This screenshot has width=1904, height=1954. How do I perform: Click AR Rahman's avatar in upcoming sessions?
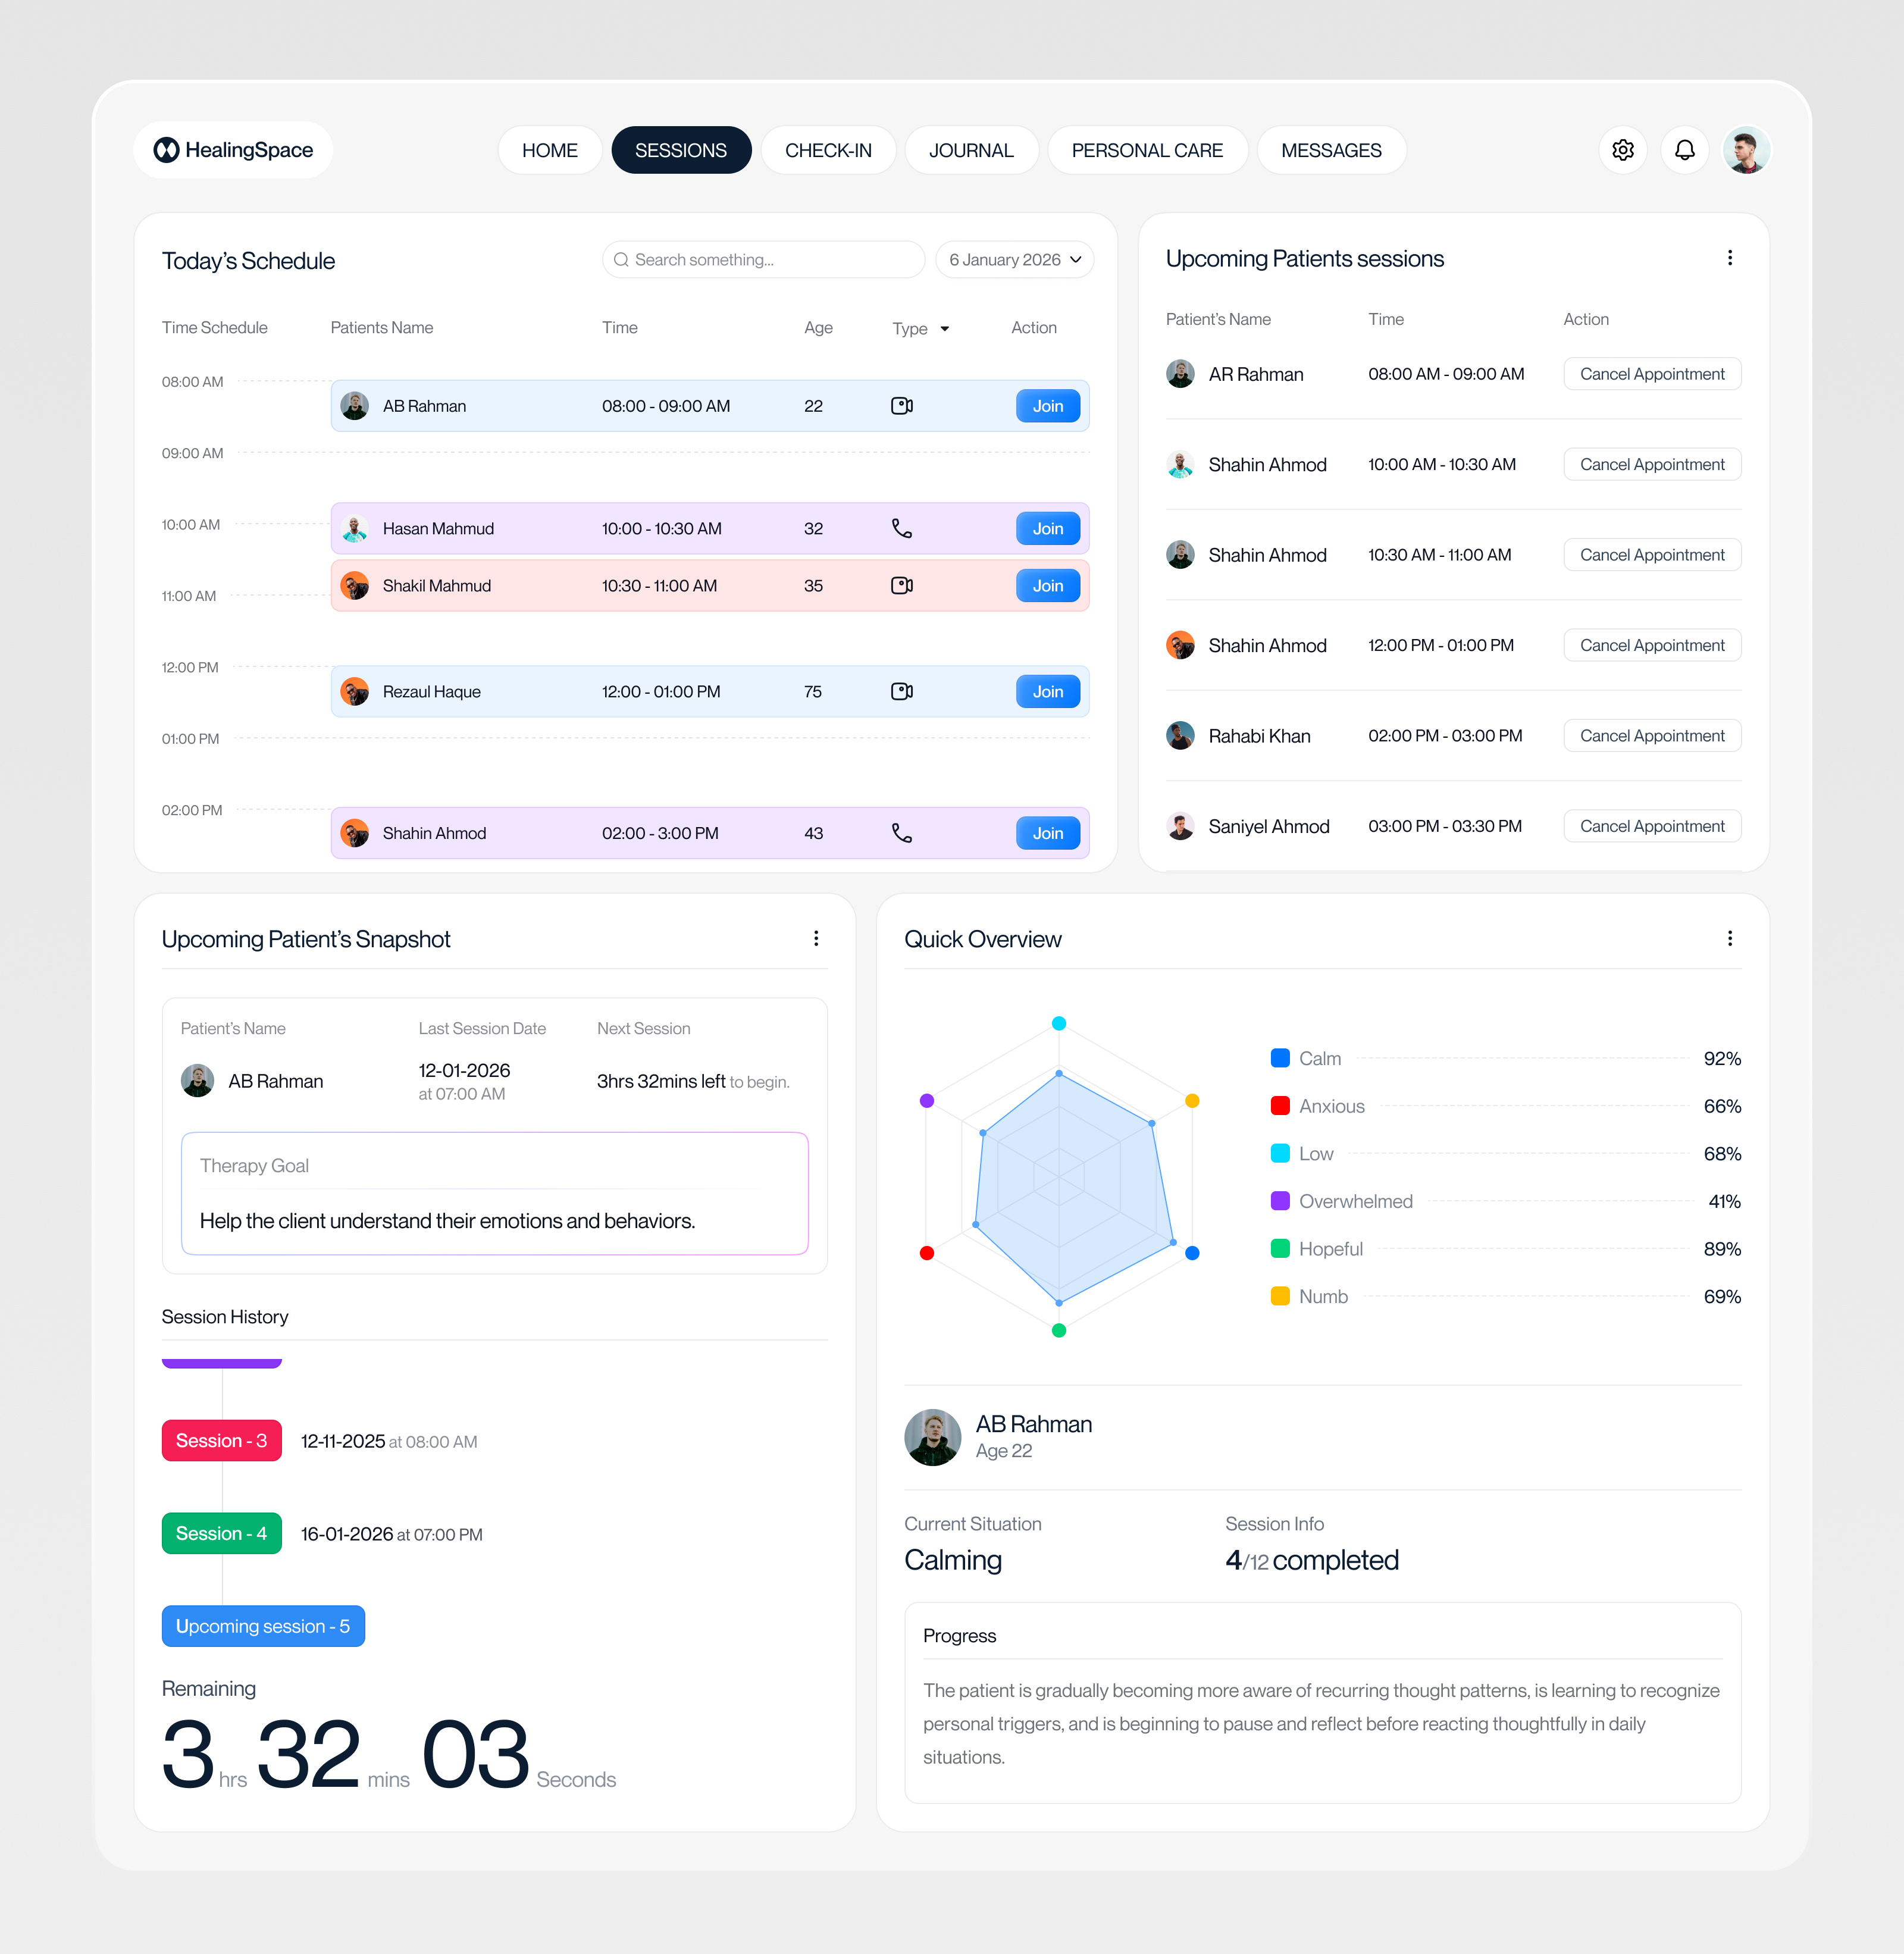(x=1181, y=373)
